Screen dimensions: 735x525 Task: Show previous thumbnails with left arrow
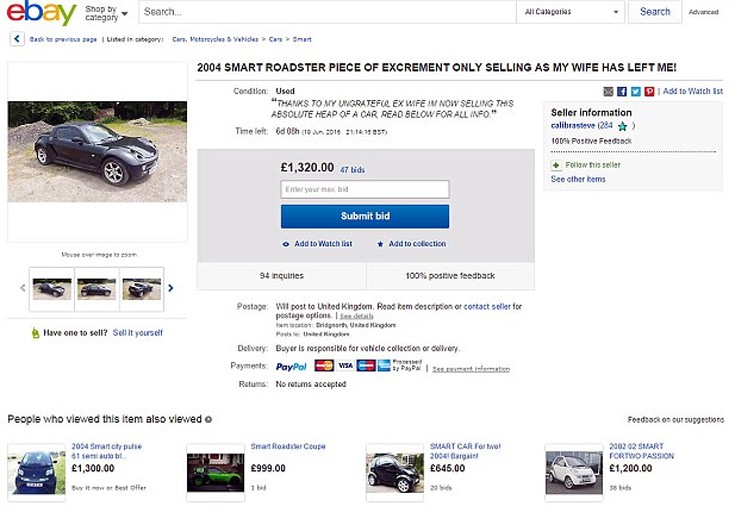[x=23, y=288]
